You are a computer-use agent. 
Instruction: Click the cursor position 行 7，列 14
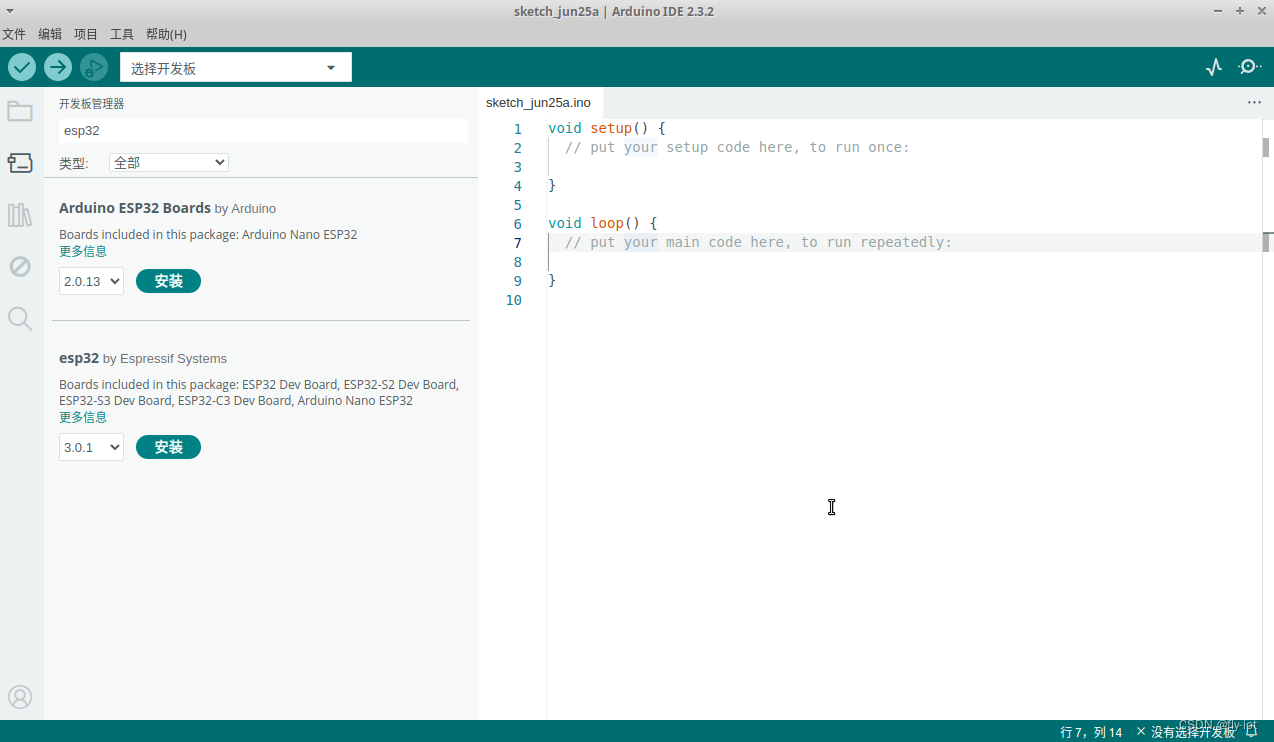pyautogui.click(x=1091, y=732)
